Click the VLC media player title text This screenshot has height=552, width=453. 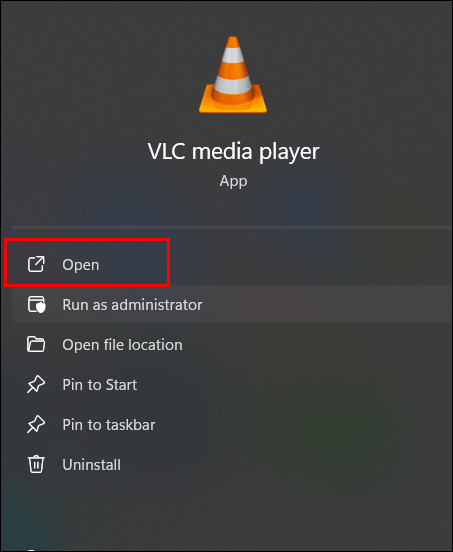coord(233,152)
